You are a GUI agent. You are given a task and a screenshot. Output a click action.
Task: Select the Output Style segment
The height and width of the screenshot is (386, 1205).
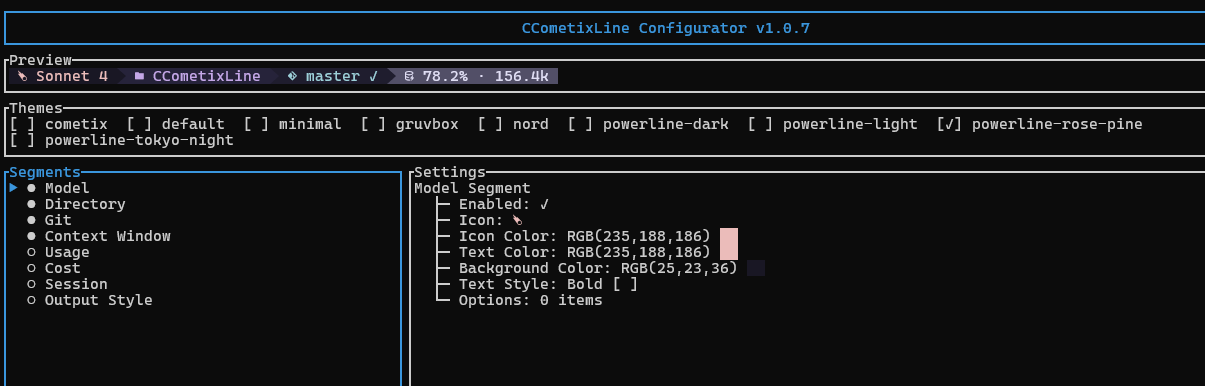point(98,300)
